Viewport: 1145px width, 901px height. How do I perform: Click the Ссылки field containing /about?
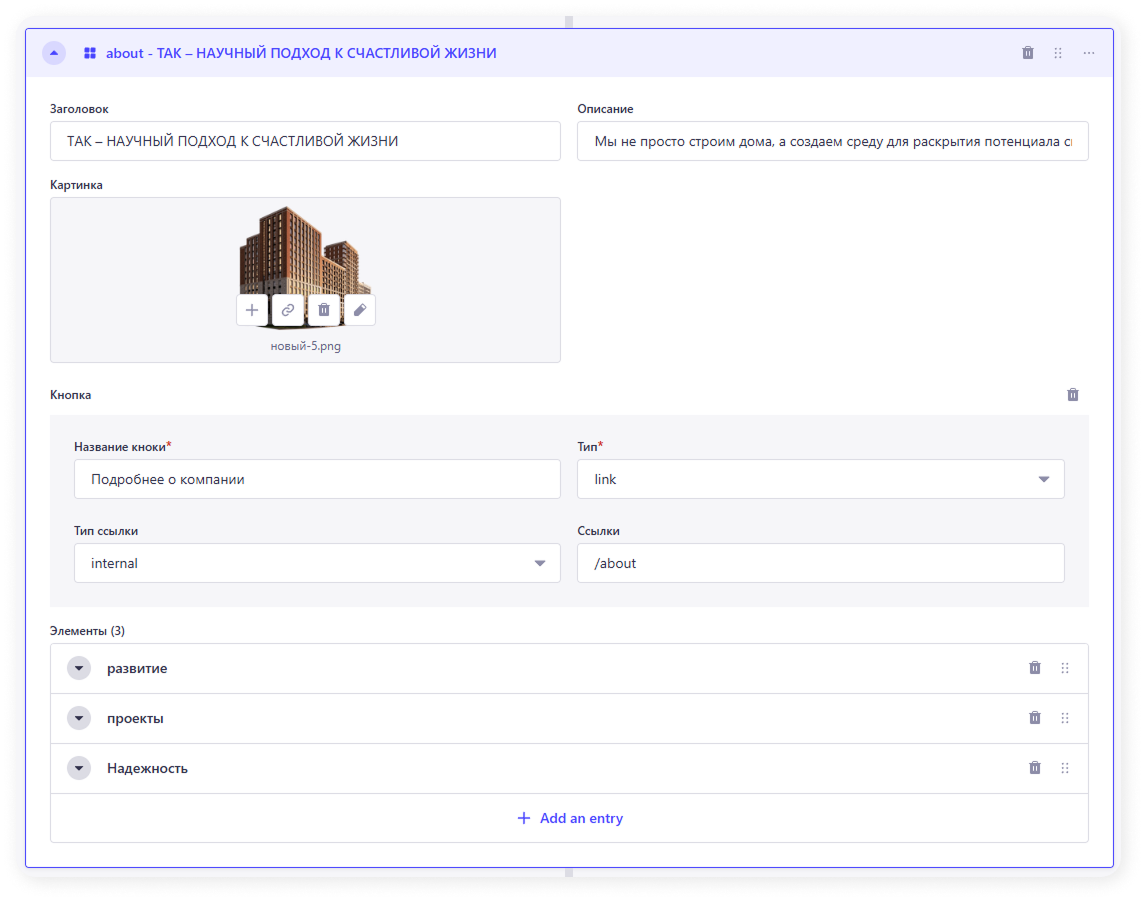point(820,563)
